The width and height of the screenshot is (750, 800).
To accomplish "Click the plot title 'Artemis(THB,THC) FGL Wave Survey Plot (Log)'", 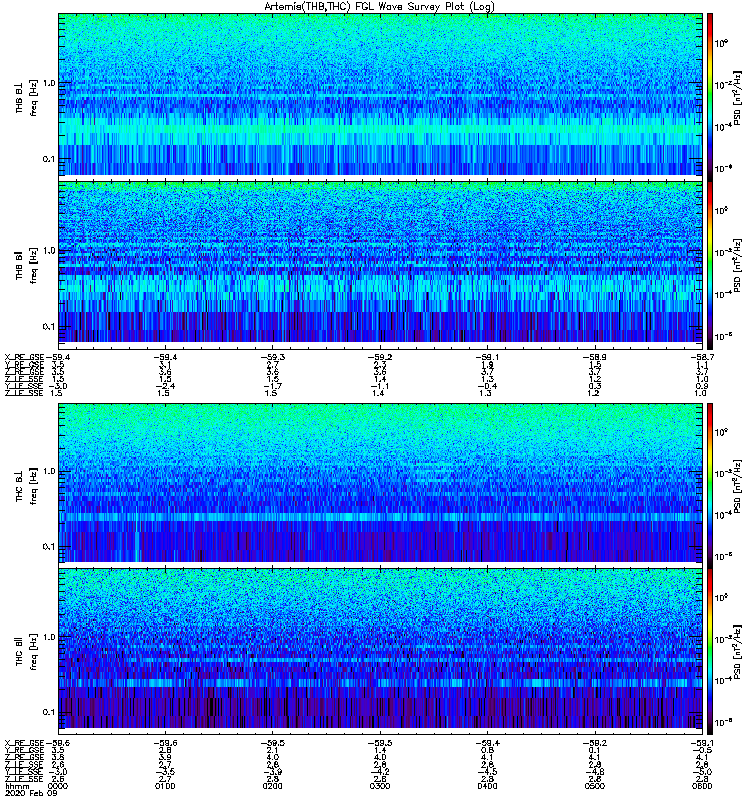I will (x=379, y=7).
